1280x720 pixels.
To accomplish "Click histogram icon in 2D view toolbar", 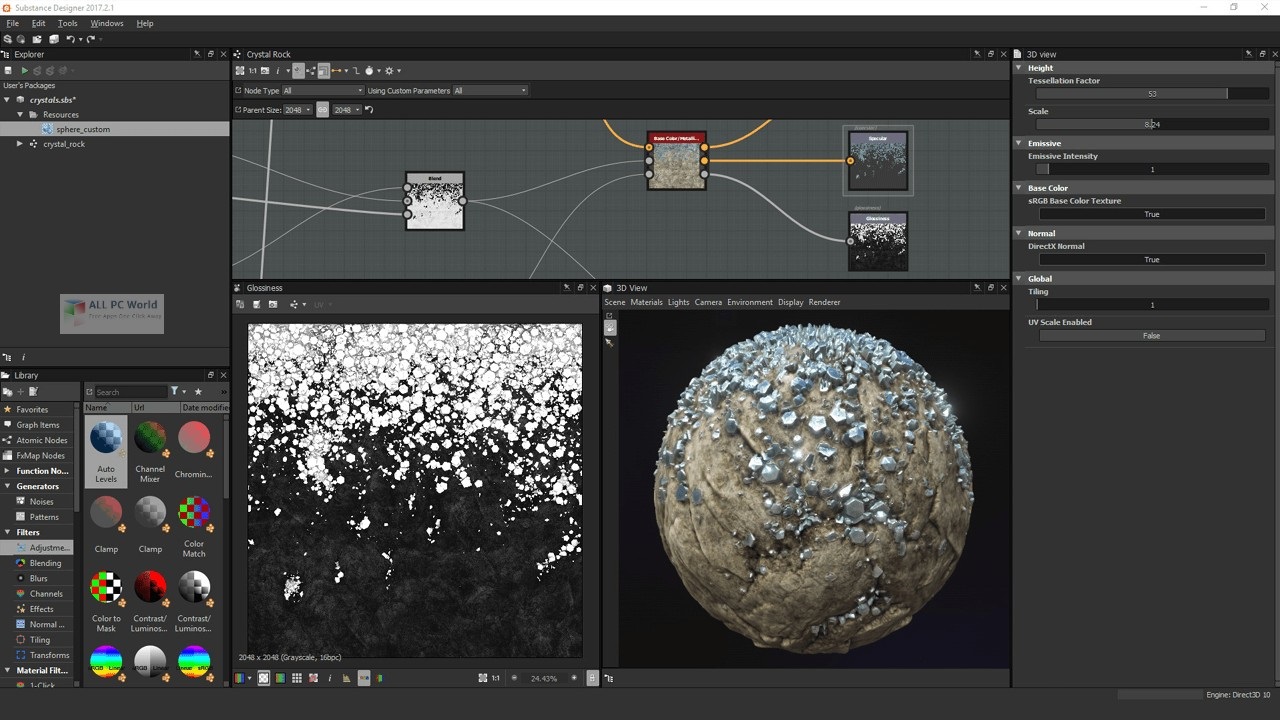I will [x=346, y=678].
